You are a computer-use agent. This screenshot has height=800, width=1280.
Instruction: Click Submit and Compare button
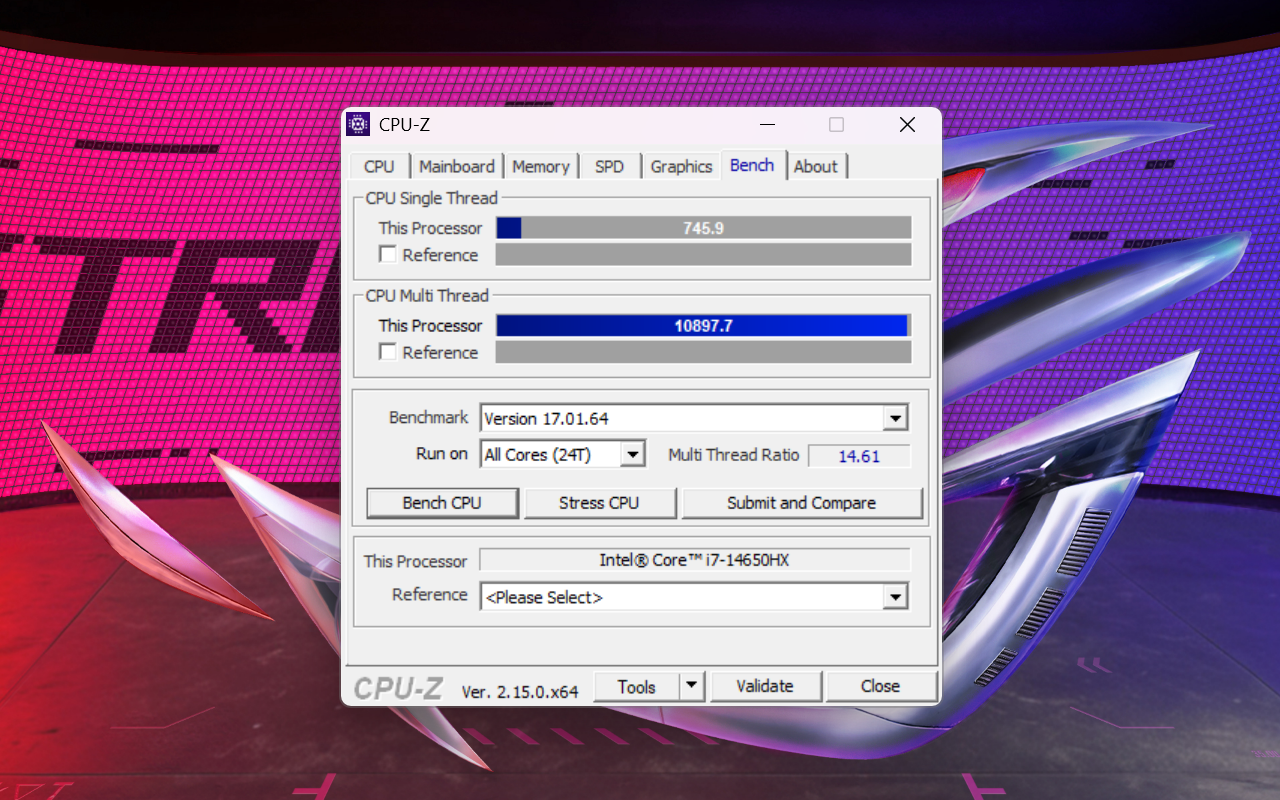tap(801, 503)
